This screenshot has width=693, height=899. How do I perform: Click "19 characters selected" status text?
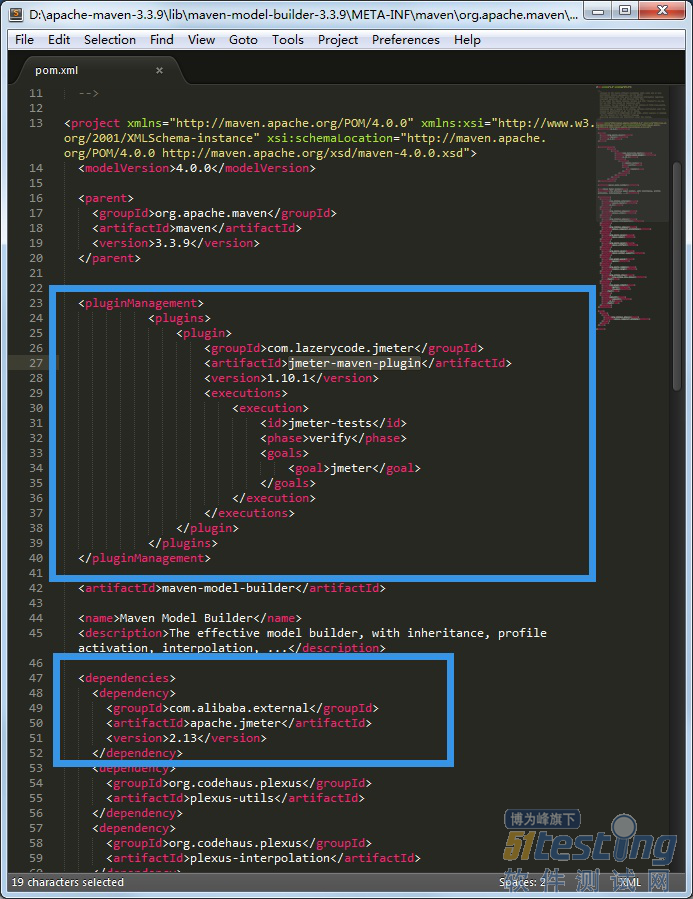click(68, 882)
